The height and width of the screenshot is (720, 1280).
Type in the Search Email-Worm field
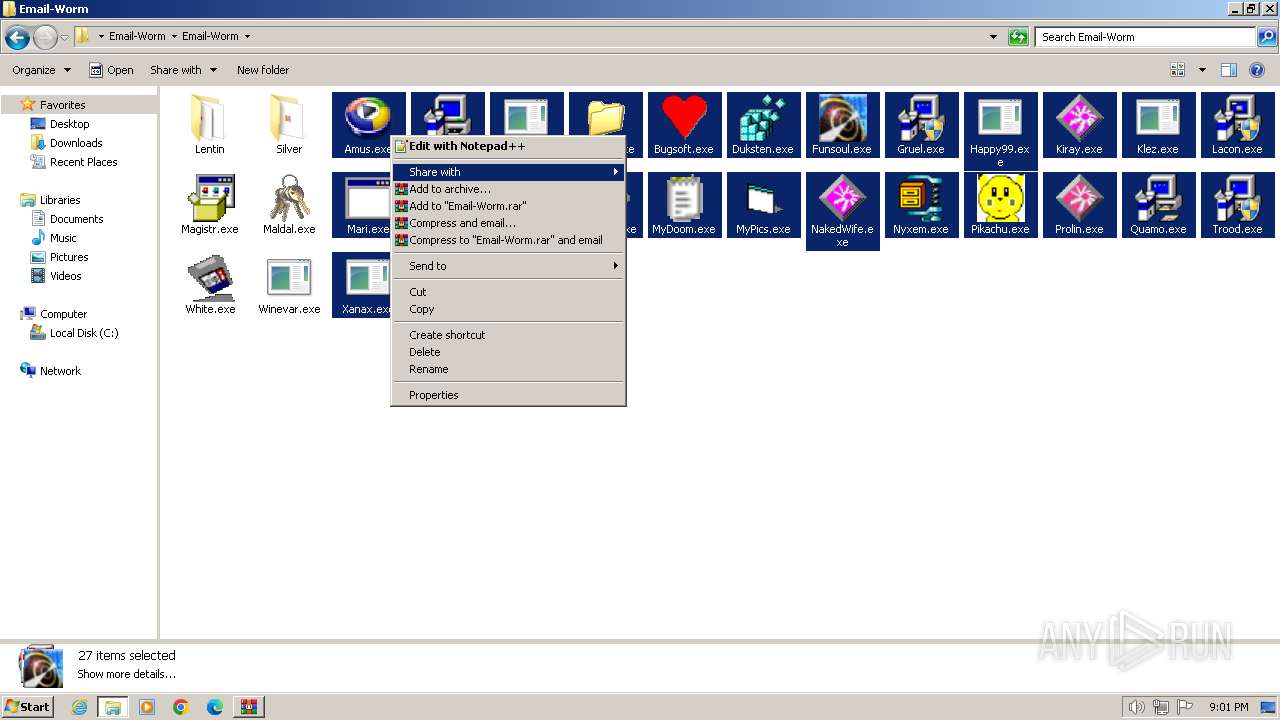pos(1145,37)
